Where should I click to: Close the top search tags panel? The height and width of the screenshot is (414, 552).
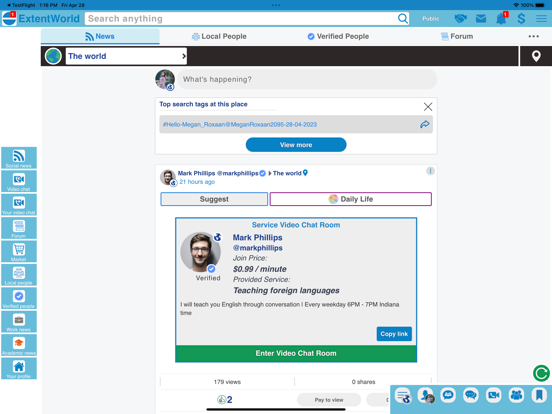(x=428, y=107)
